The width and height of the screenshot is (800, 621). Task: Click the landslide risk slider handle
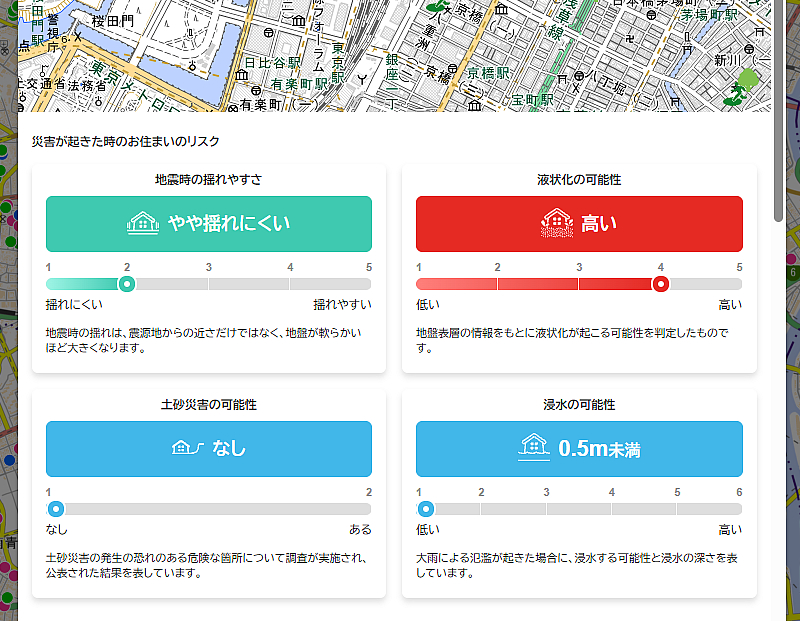[56, 509]
